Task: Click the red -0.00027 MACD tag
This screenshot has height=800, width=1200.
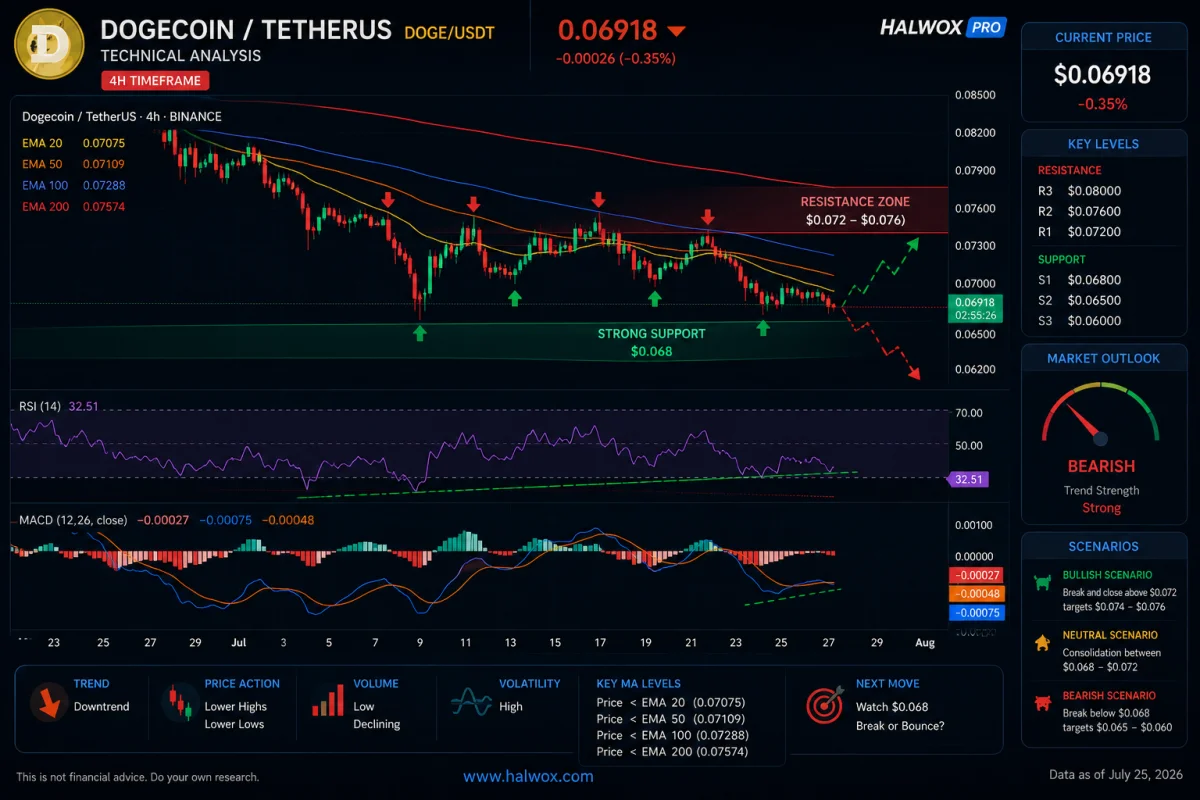Action: tap(978, 576)
